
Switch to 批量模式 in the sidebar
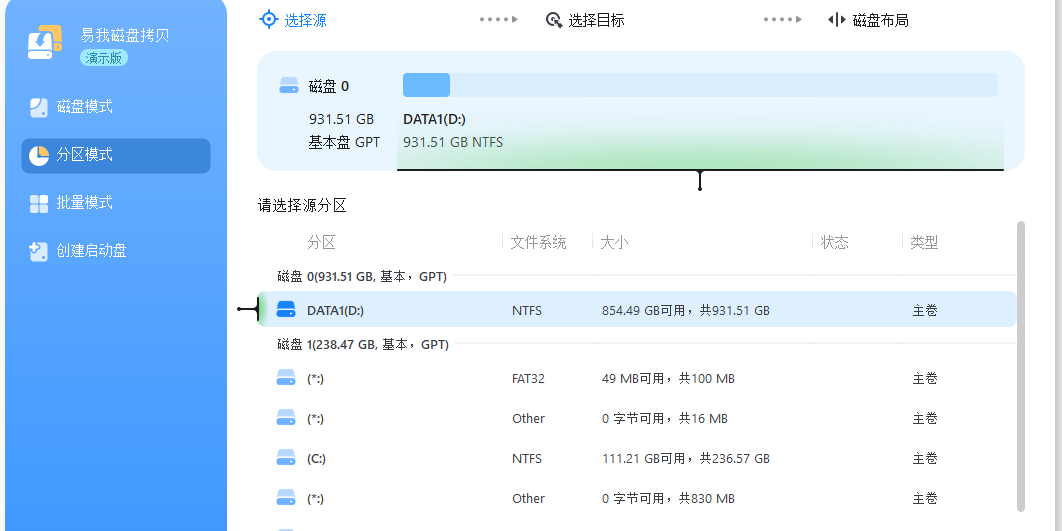pyautogui.click(x=85, y=203)
